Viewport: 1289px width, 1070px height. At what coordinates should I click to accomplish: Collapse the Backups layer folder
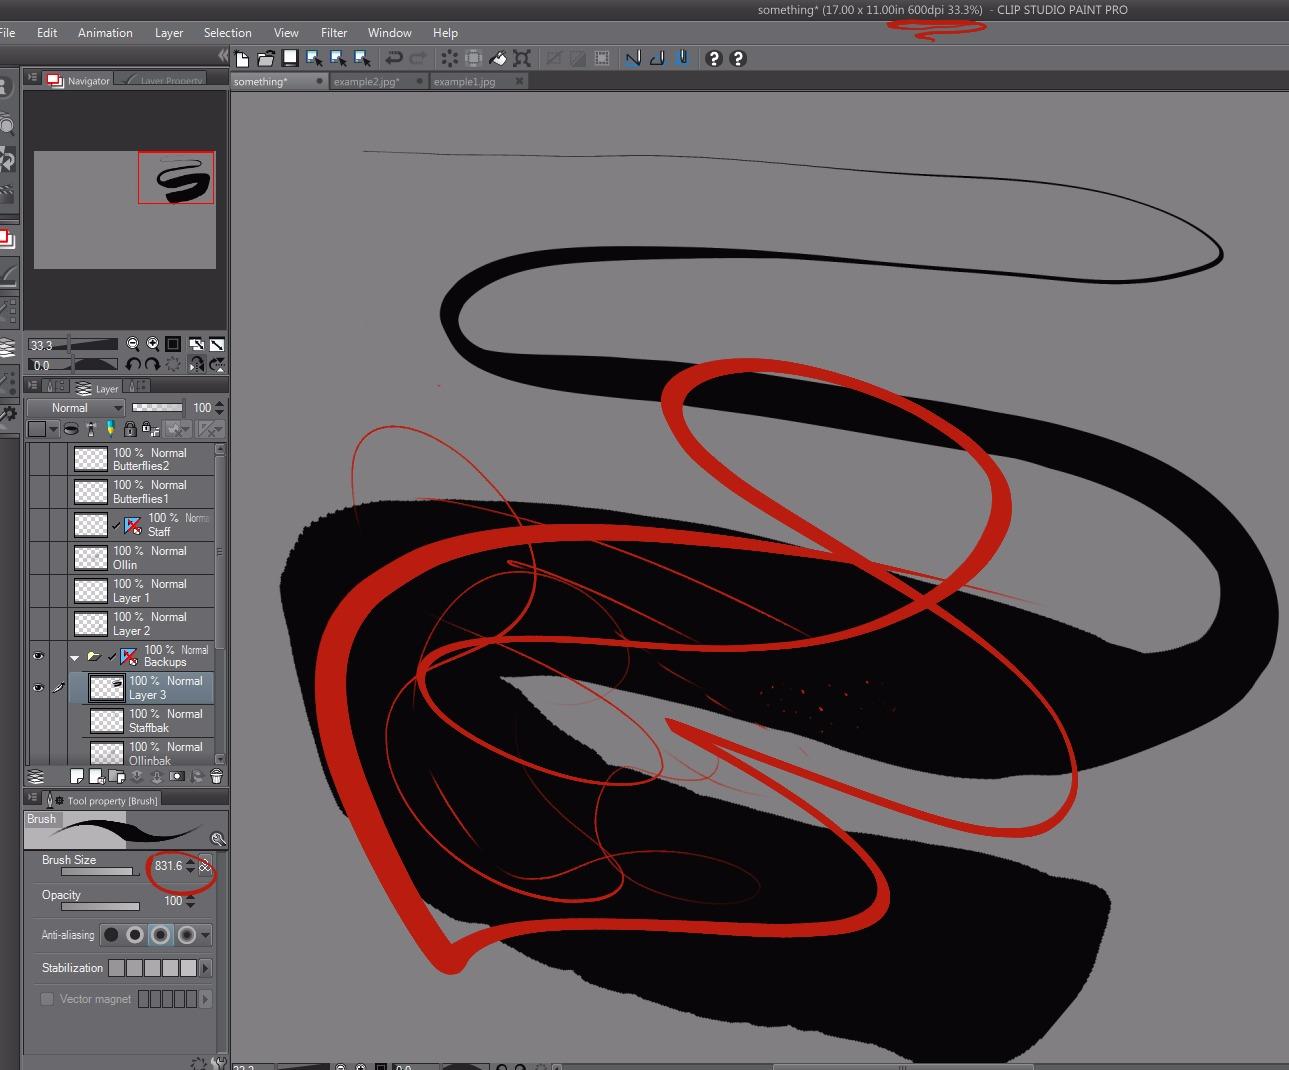point(75,657)
